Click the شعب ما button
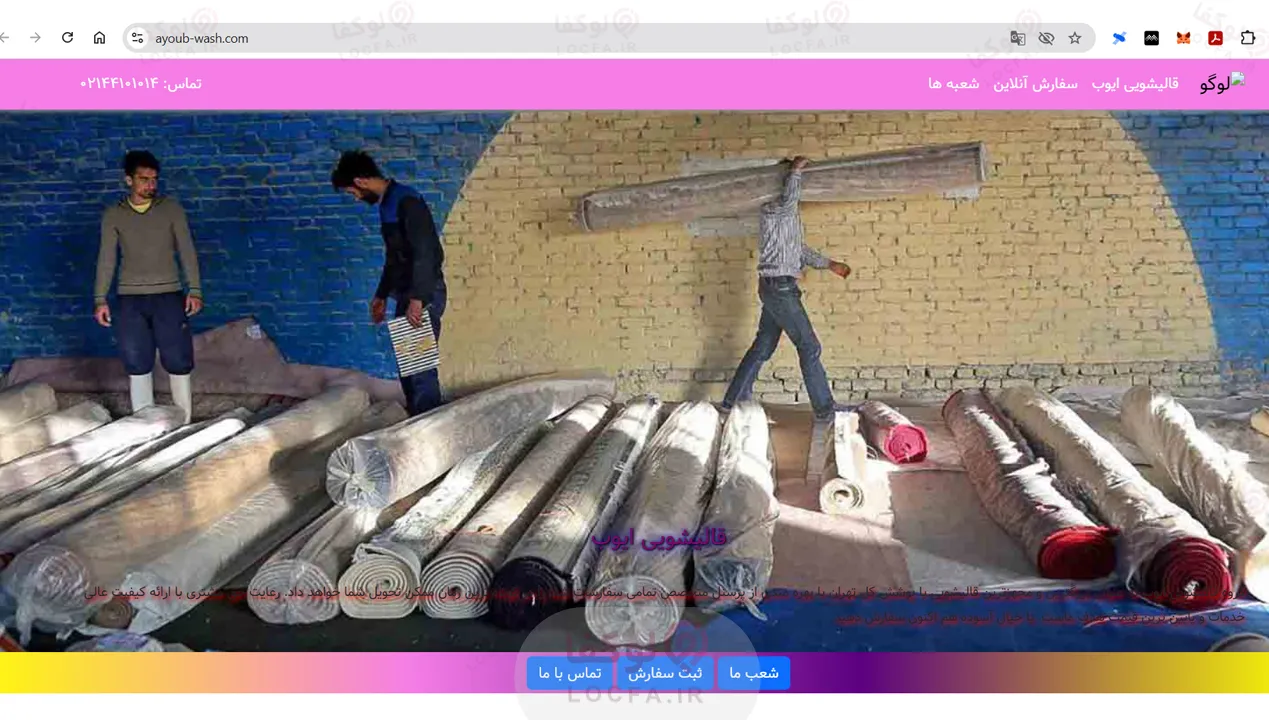 [754, 673]
